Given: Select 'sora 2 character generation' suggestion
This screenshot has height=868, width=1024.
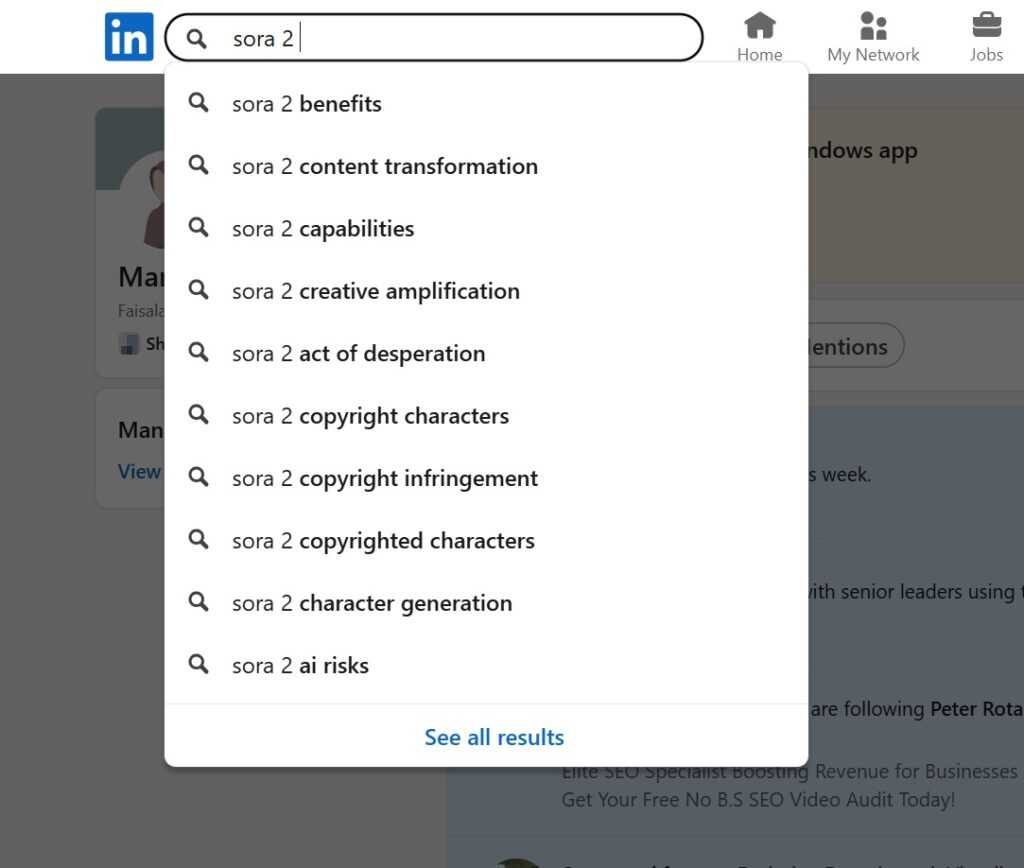Looking at the screenshot, I should tap(372, 603).
